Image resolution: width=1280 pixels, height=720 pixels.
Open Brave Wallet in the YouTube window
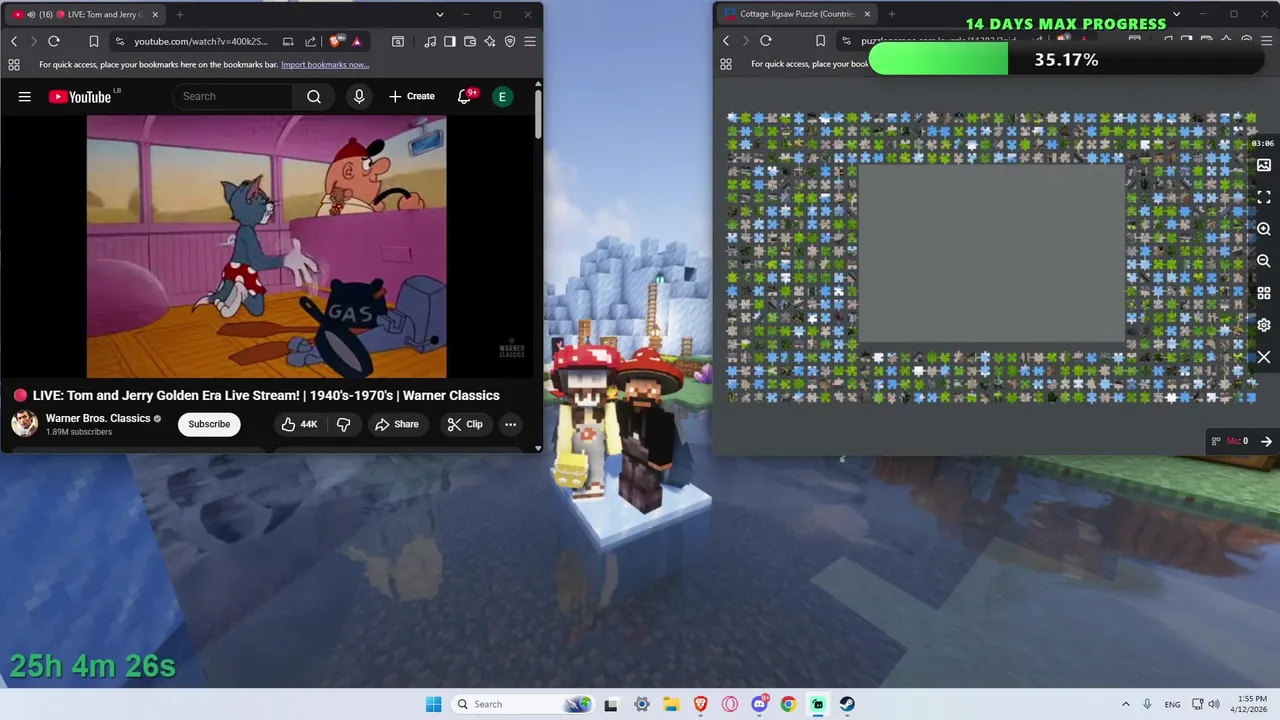coord(470,41)
